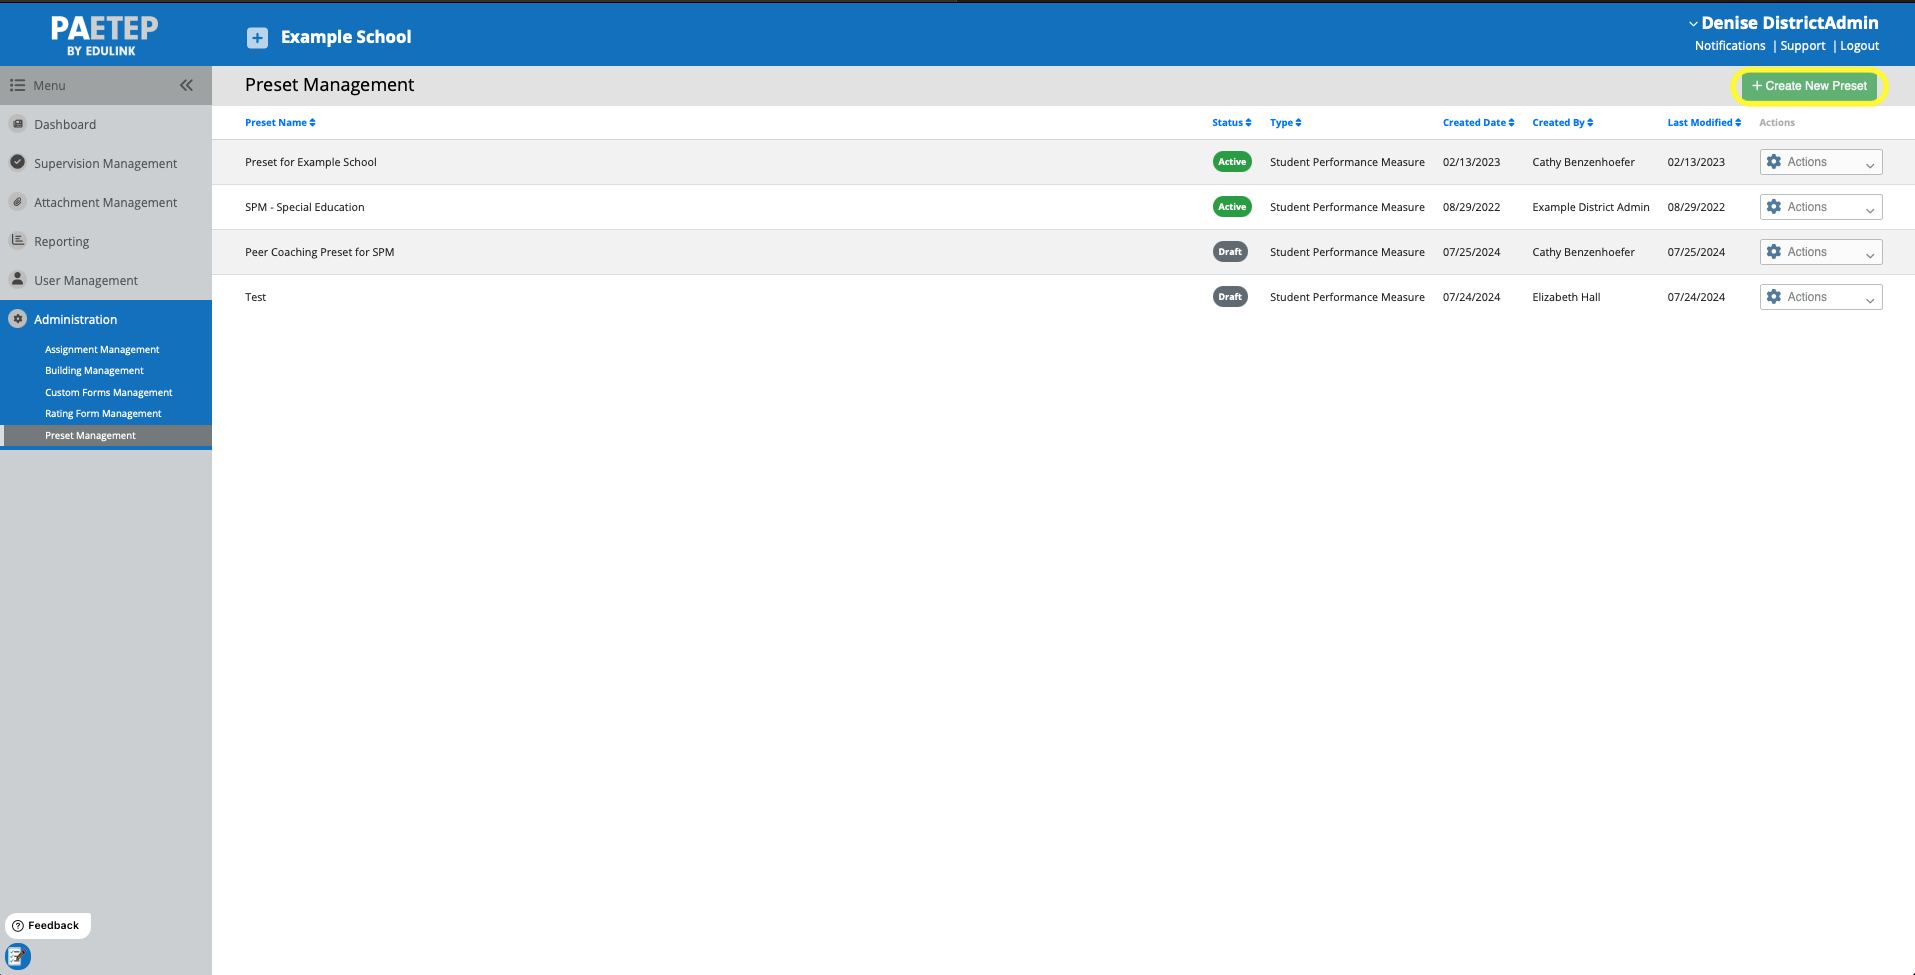Sort table by Preset Name column

[280, 123]
